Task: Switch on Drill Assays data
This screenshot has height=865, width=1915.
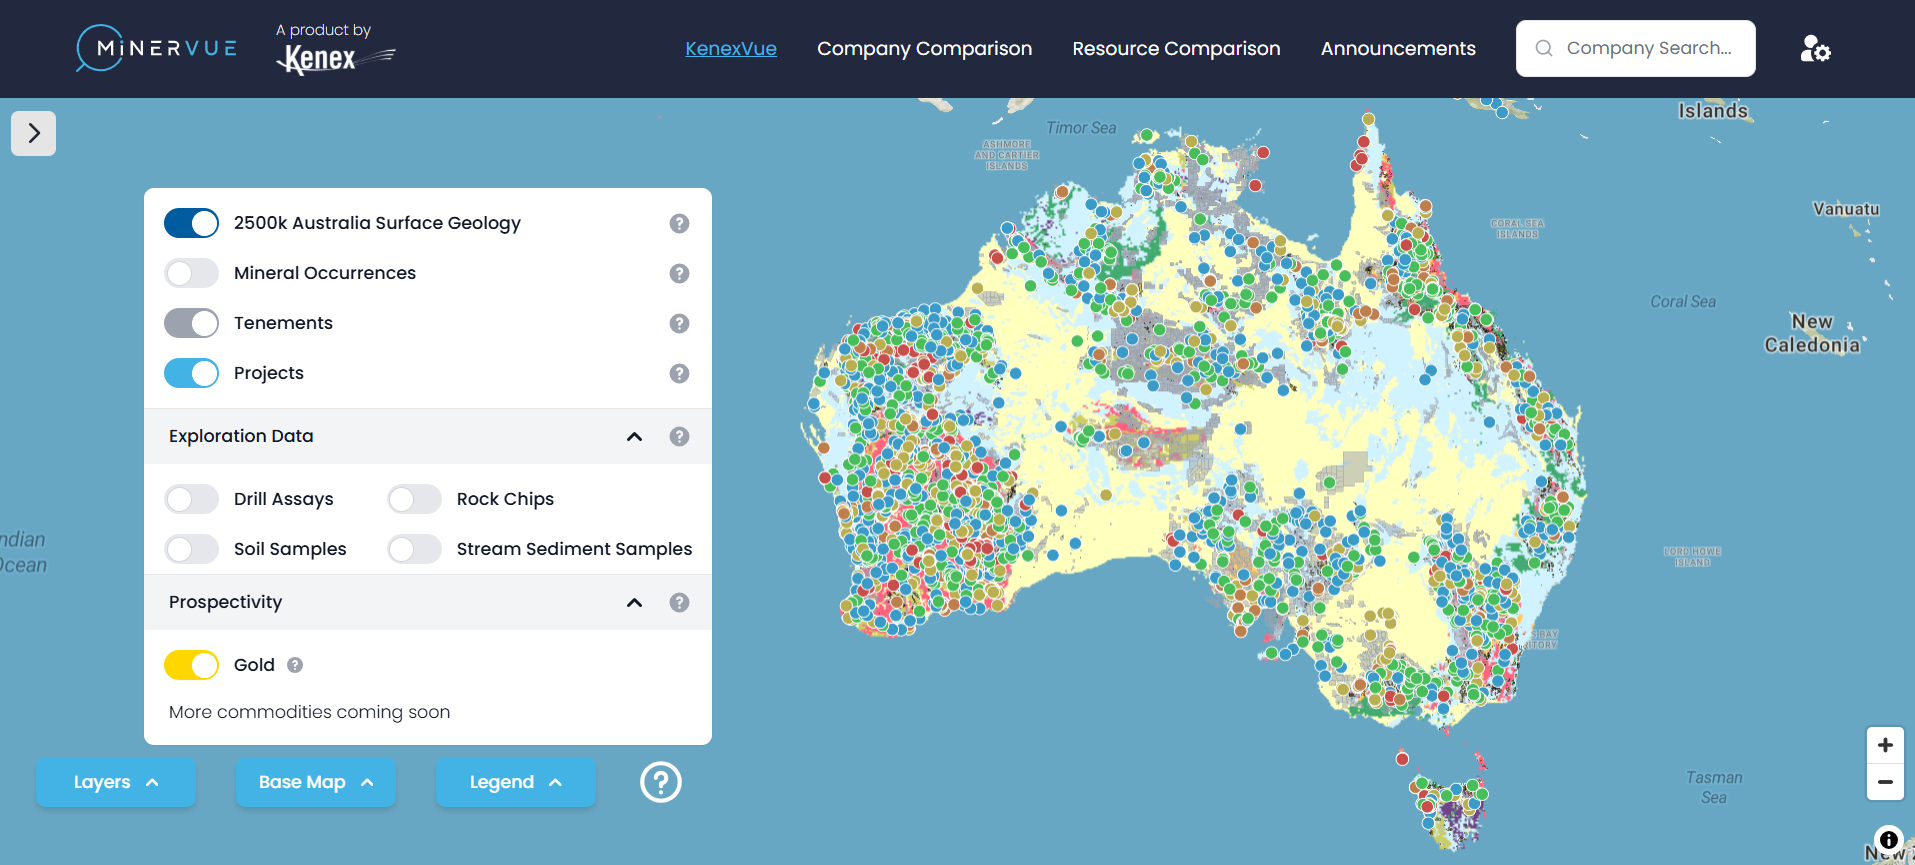Action: pos(191,499)
